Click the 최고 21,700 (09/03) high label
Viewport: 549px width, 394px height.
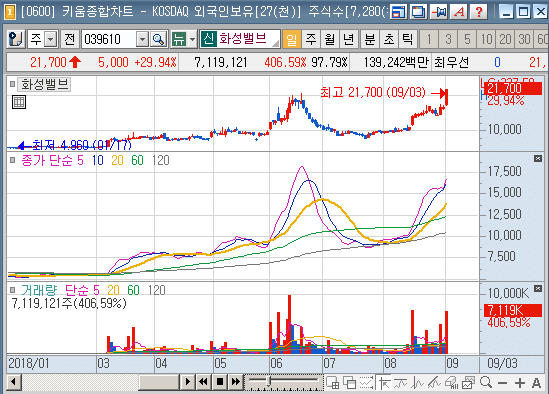coord(373,92)
